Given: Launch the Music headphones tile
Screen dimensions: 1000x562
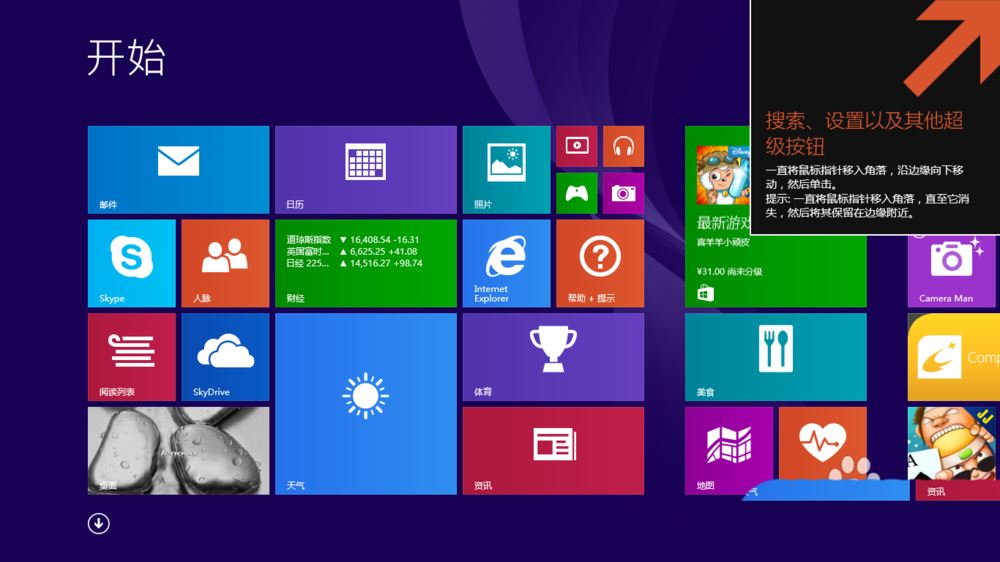Looking at the screenshot, I should [x=623, y=146].
